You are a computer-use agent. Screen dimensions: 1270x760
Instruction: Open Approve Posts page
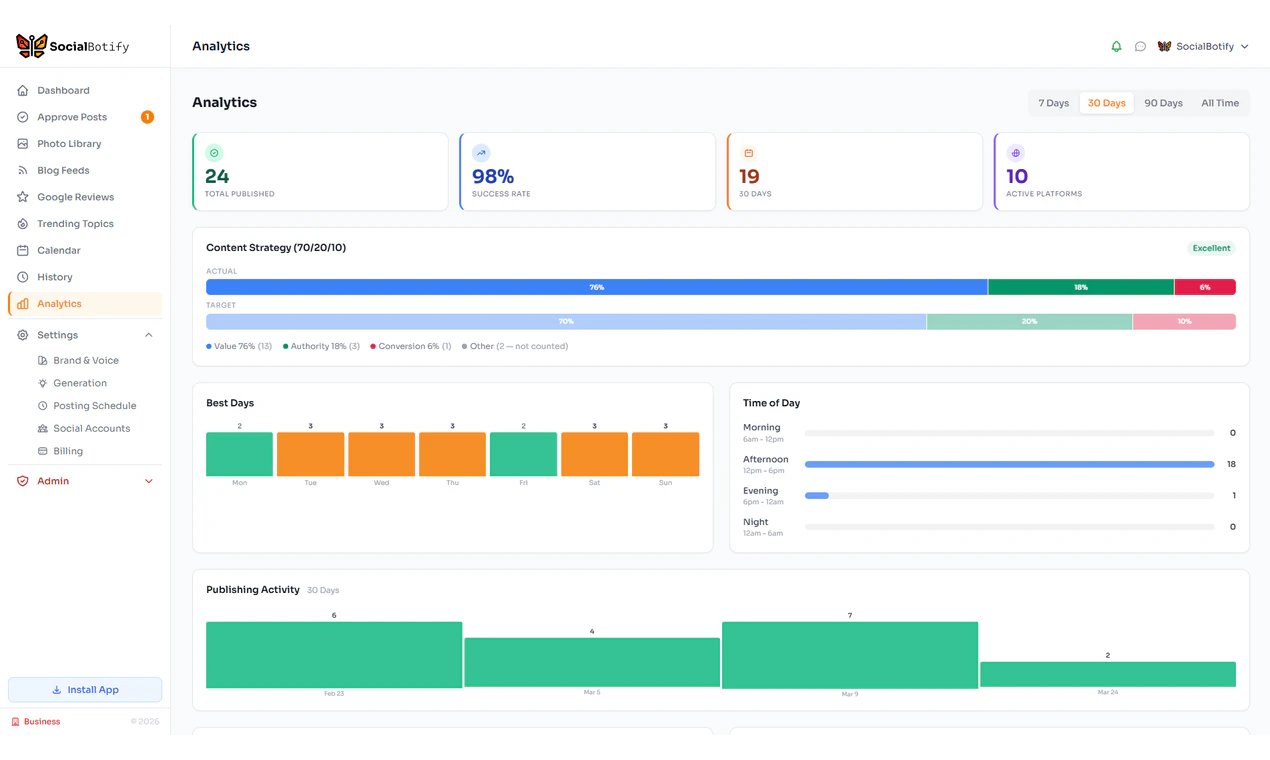tap(85, 117)
